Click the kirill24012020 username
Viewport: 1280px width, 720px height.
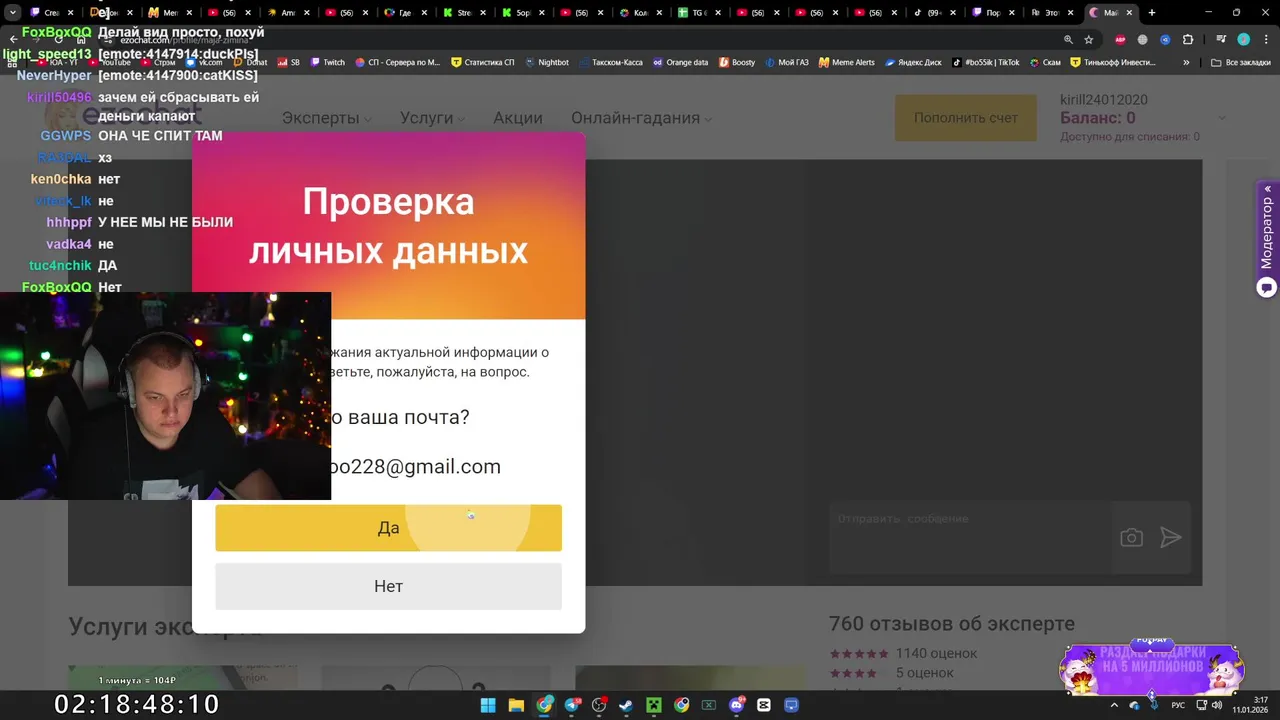tap(1104, 100)
